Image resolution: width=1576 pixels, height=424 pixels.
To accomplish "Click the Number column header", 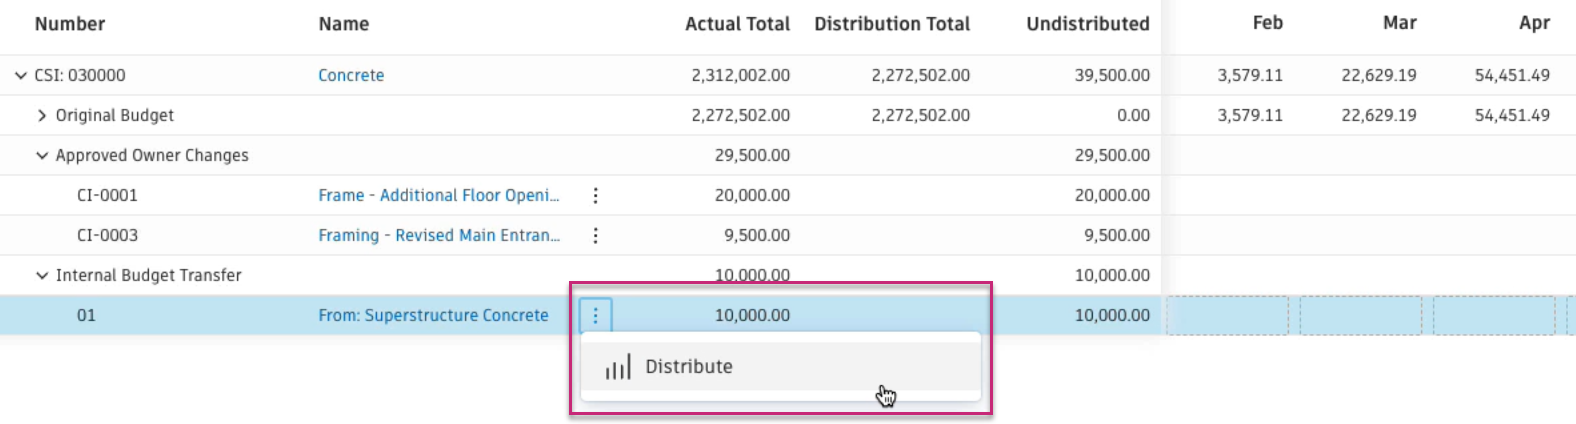I will (70, 24).
